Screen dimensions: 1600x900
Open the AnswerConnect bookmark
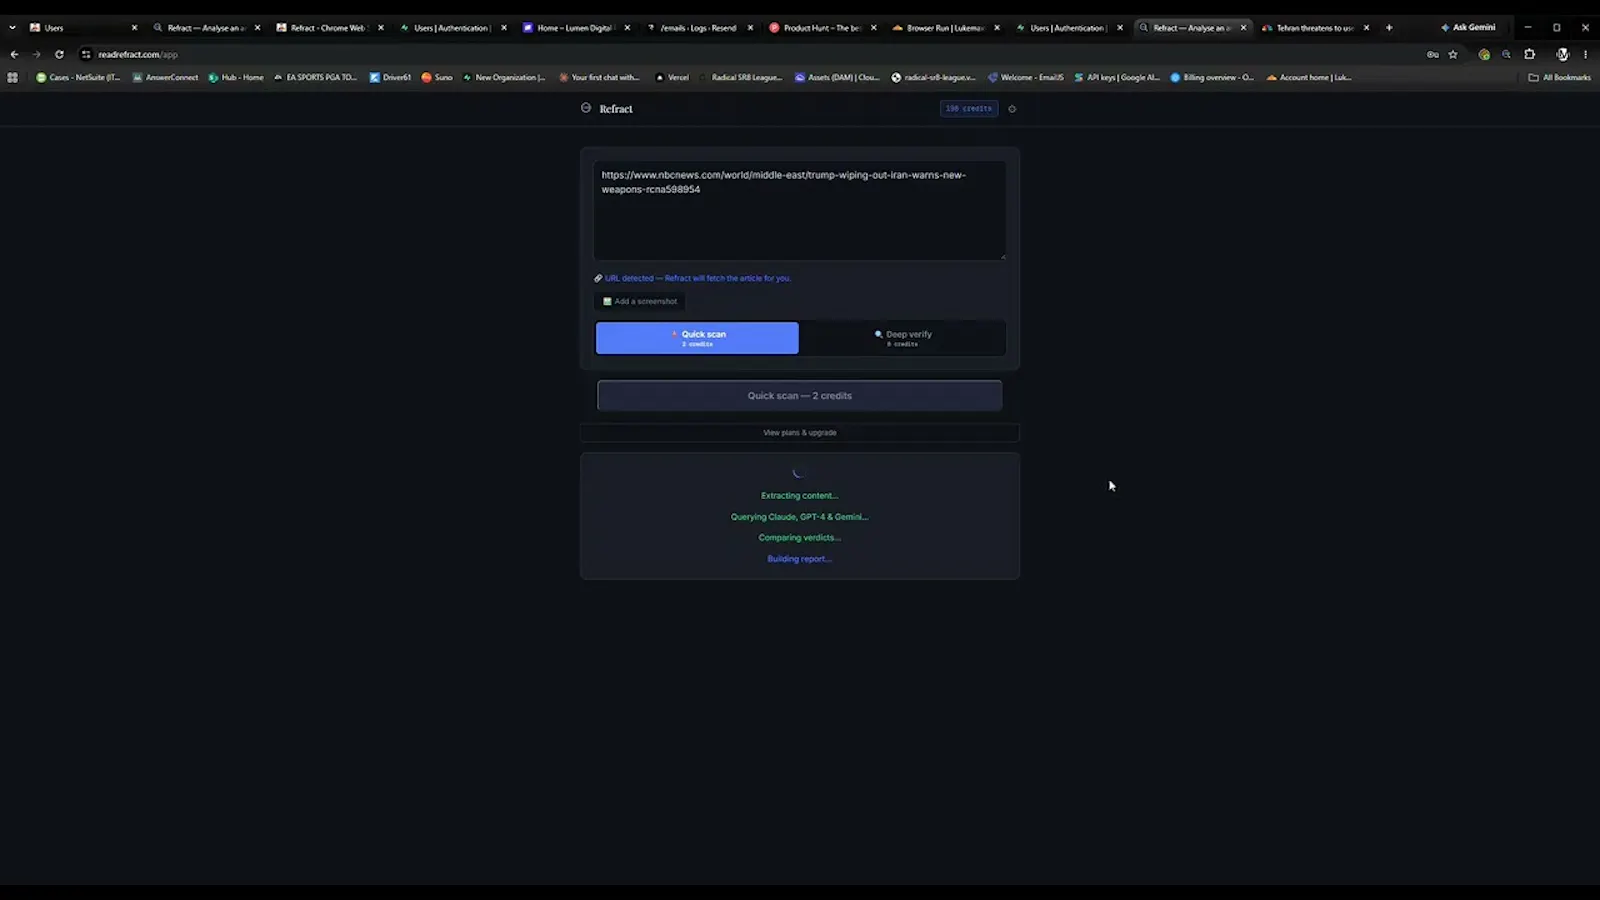coord(165,77)
